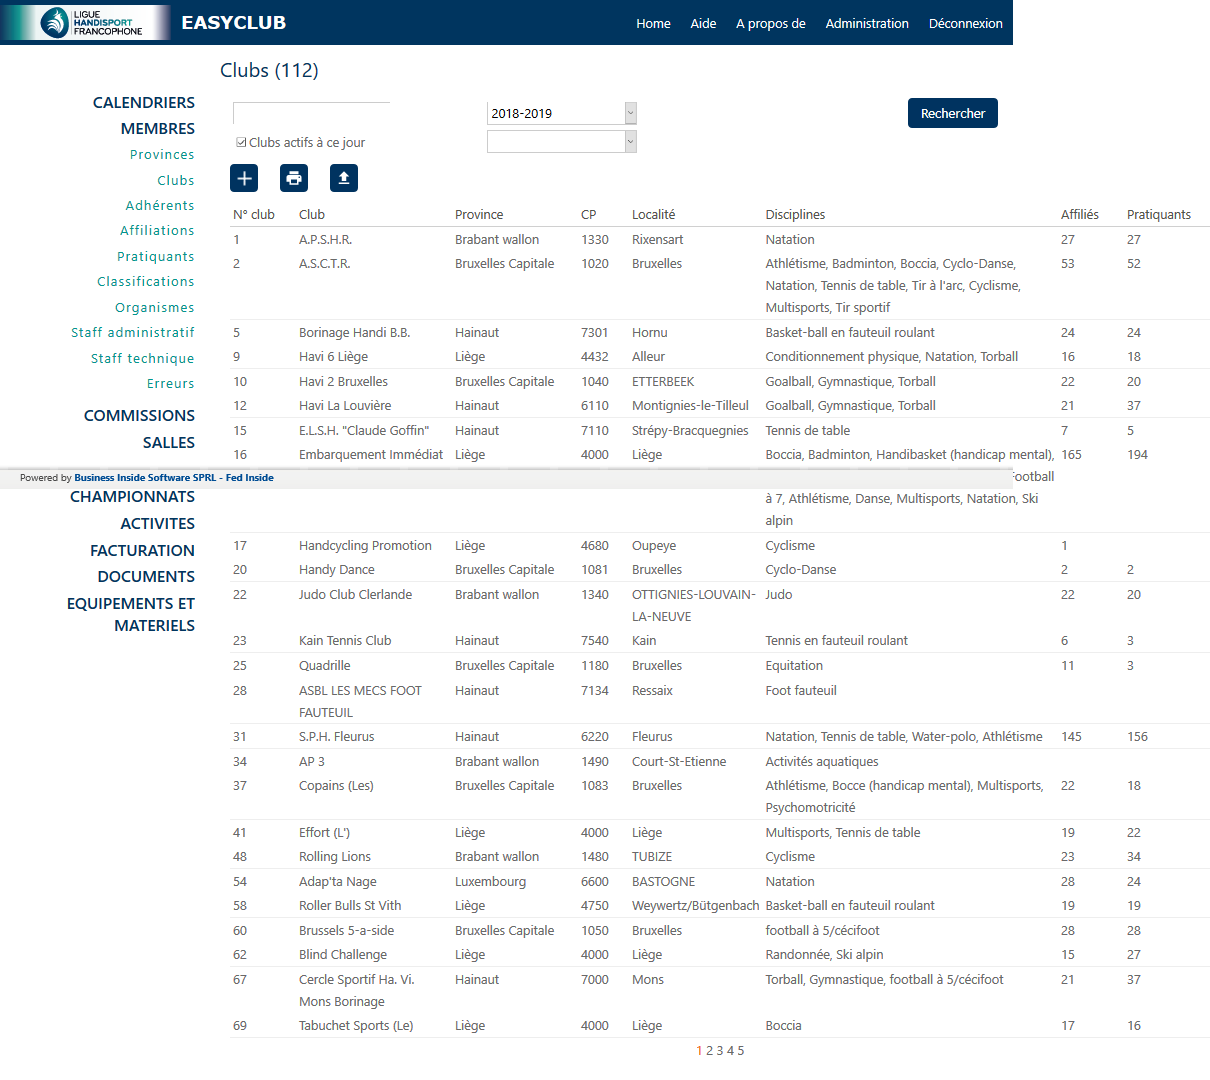The width and height of the screenshot is (1210, 1080).
Task: Open the 2018-2019 season dropdown
Action: (562, 113)
